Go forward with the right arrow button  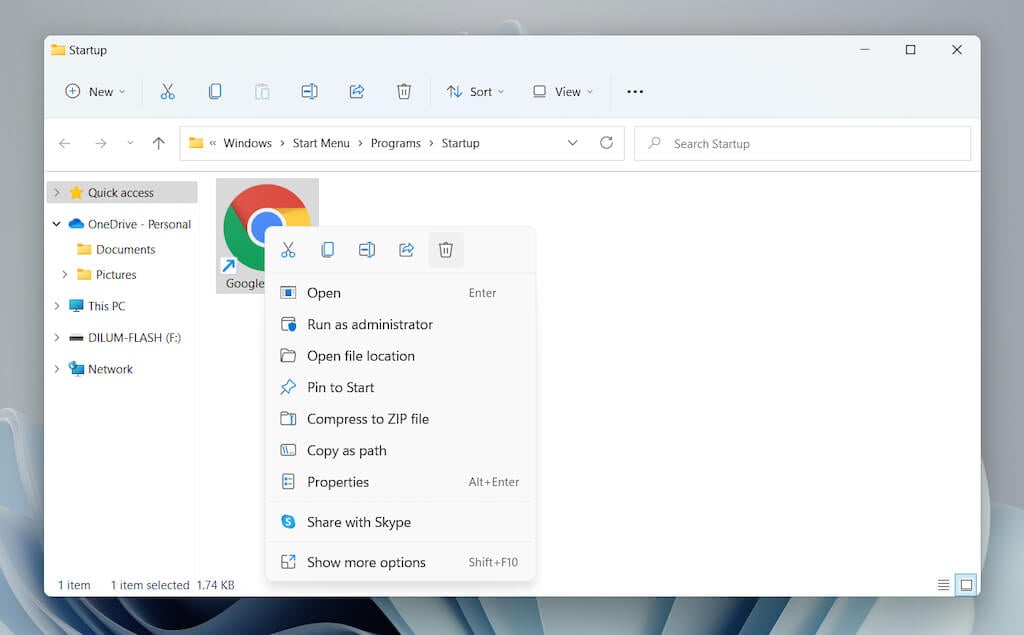(x=101, y=143)
